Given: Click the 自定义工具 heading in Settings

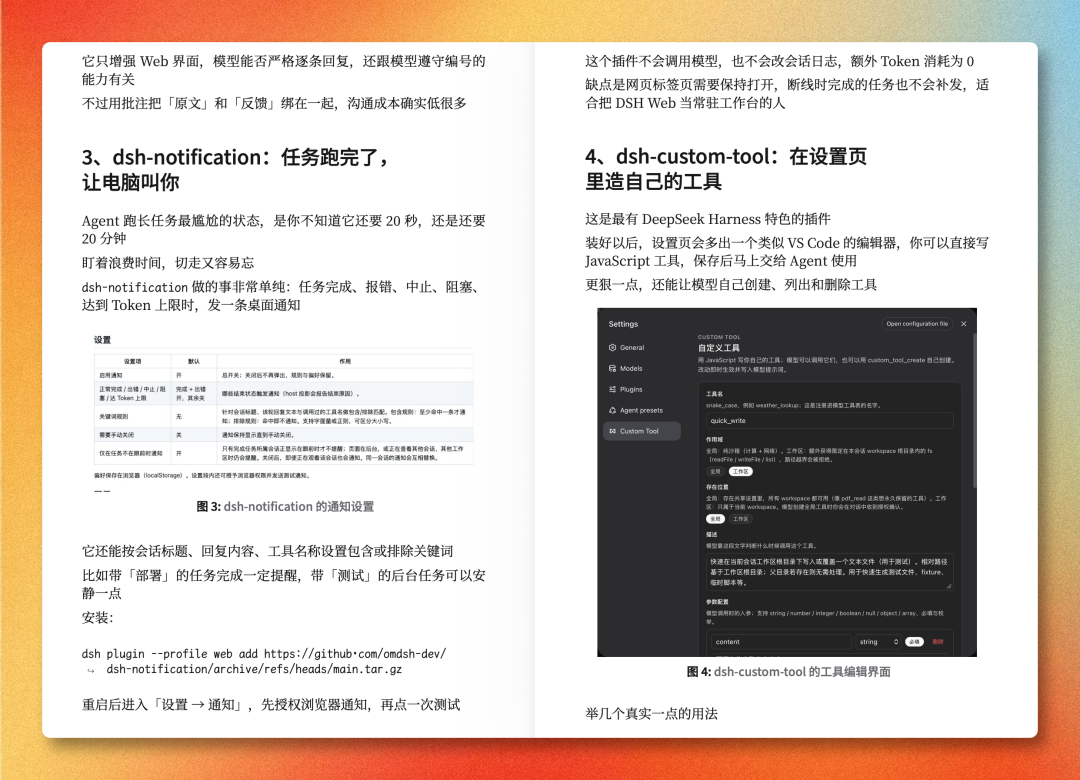Looking at the screenshot, I should [718, 348].
